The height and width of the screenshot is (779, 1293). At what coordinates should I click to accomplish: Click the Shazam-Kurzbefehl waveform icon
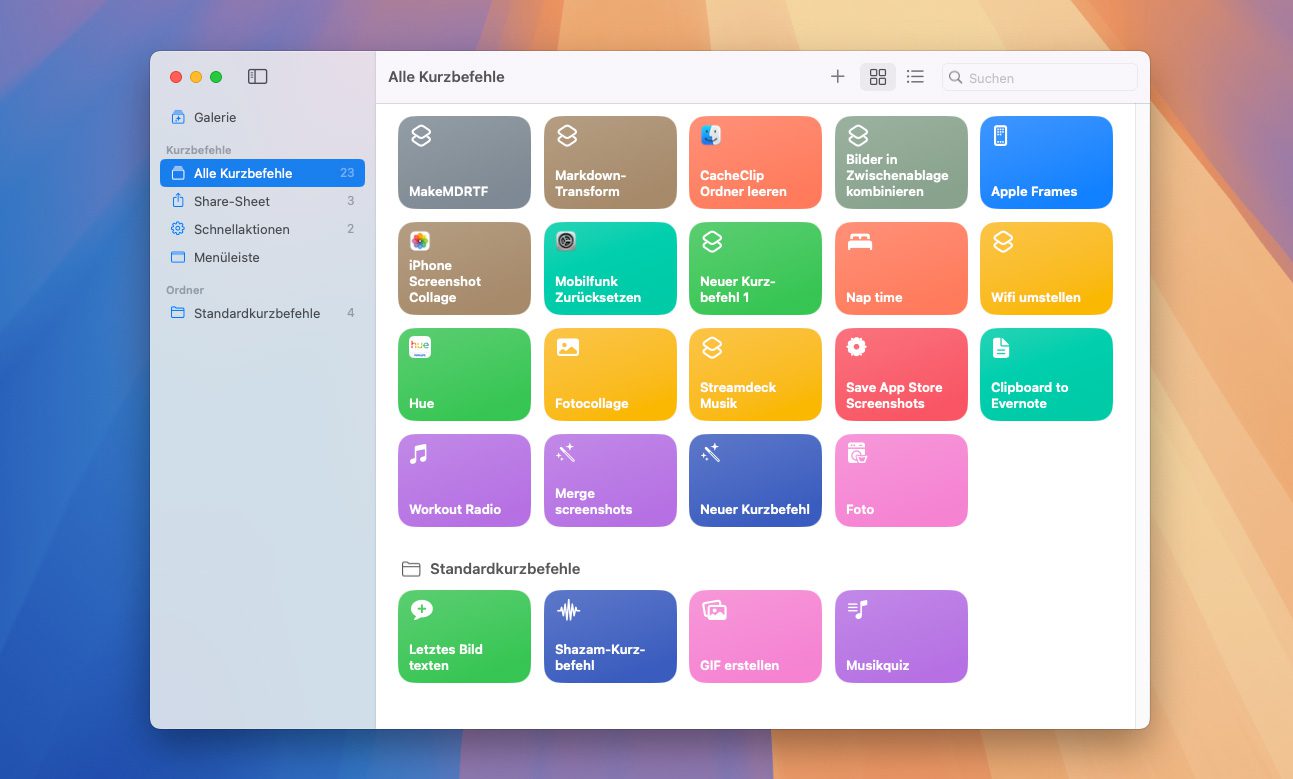(x=568, y=610)
